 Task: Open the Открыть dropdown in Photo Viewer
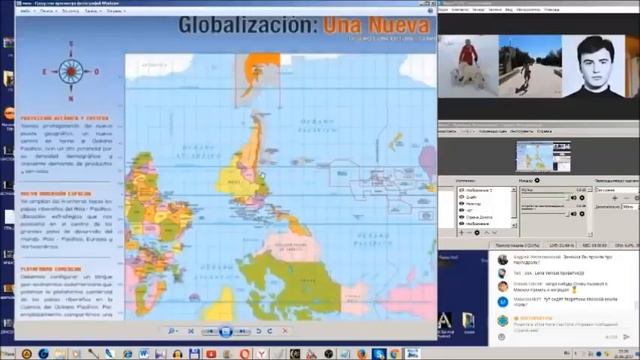click(116, 11)
